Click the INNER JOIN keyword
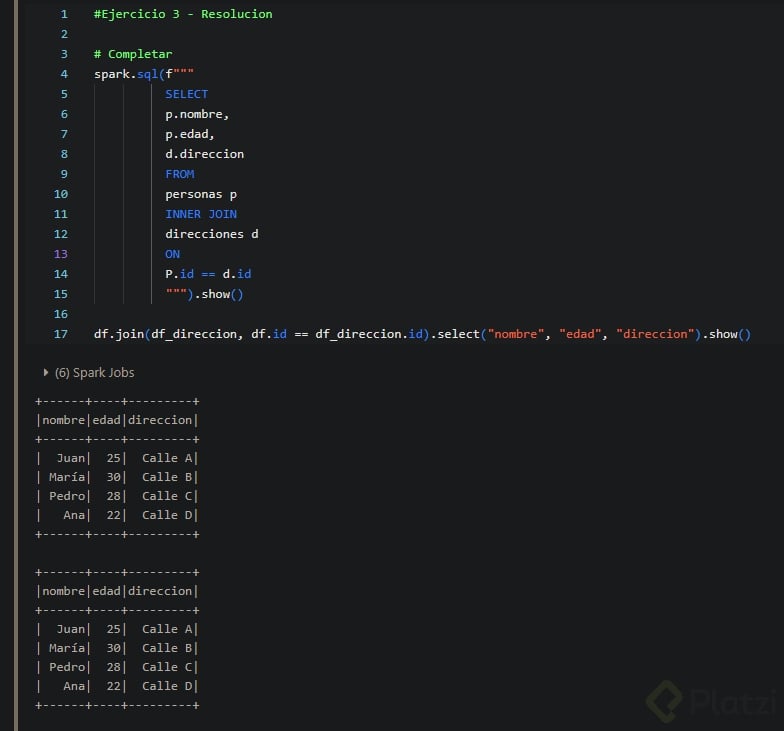The width and height of the screenshot is (784, 731). pyautogui.click(x=201, y=214)
